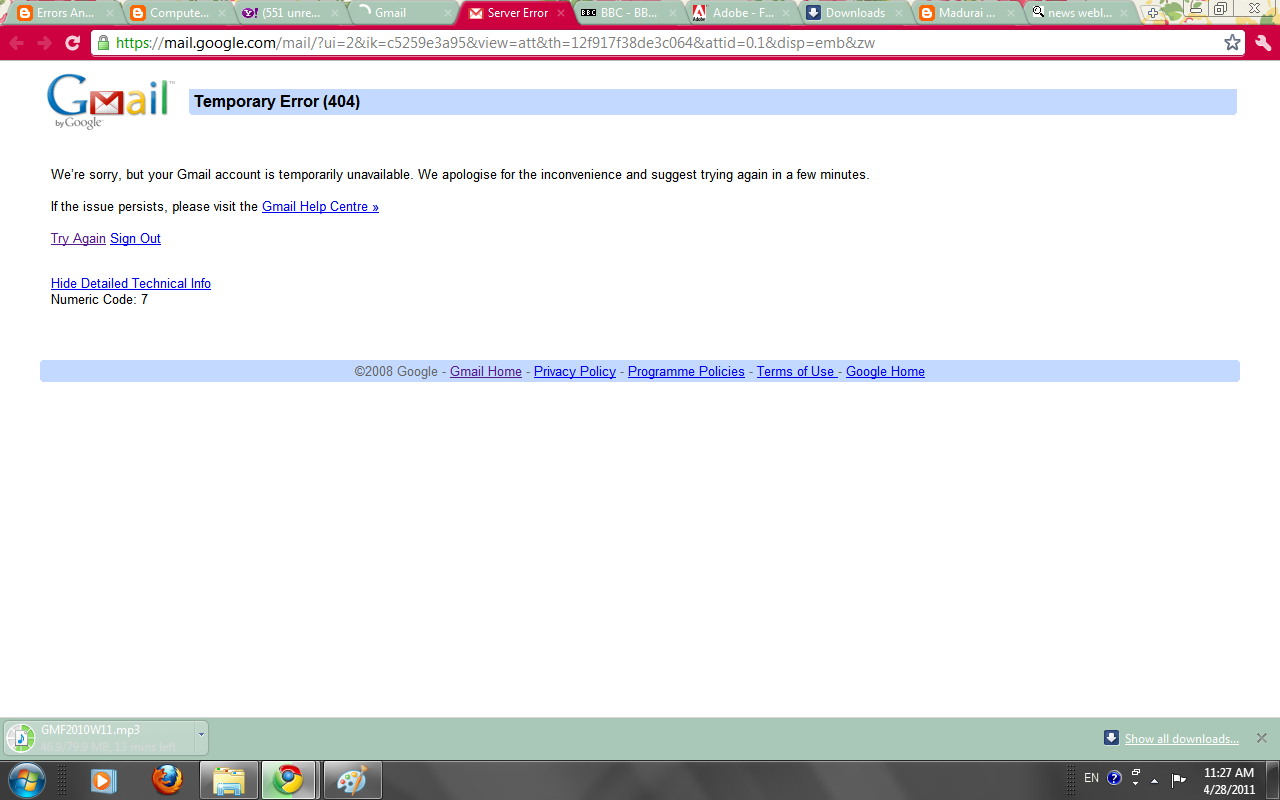Reload the page with the refresh icon

click(72, 43)
